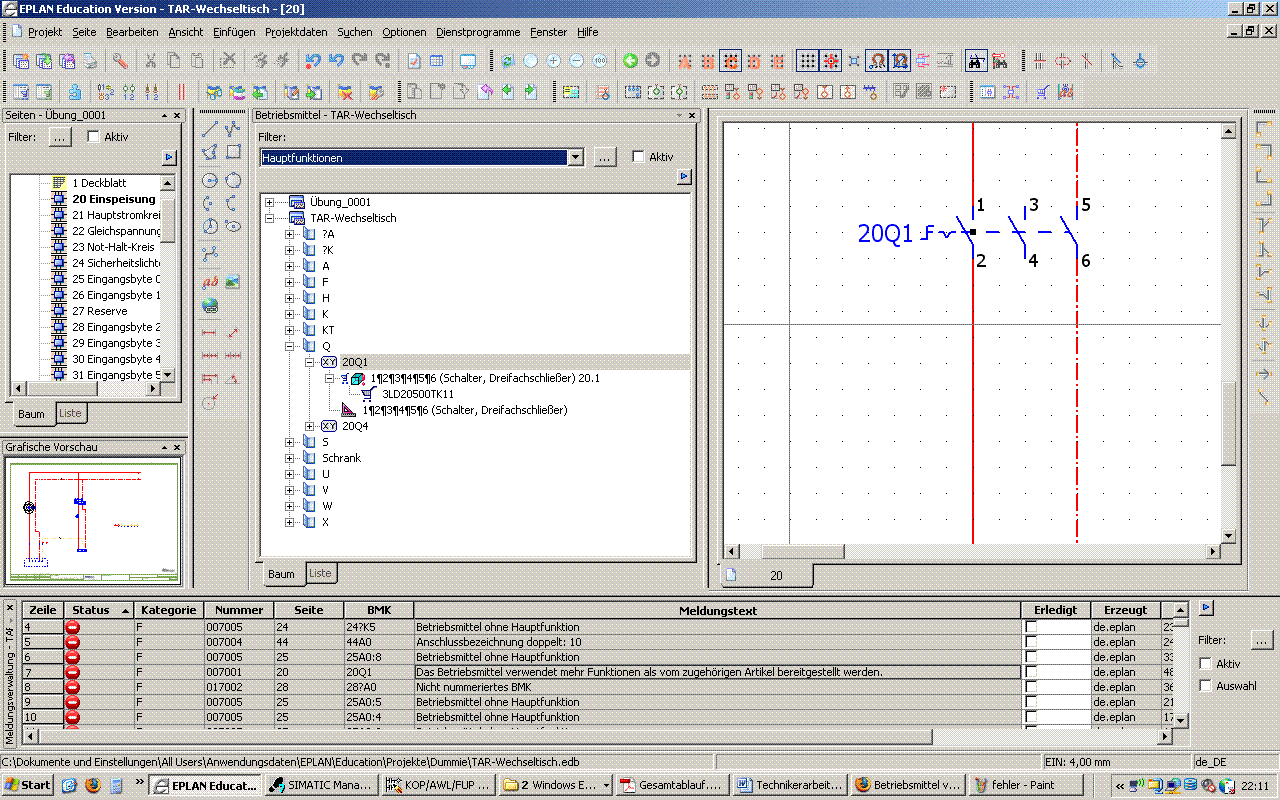Toggle the grid display icon

click(x=808, y=61)
